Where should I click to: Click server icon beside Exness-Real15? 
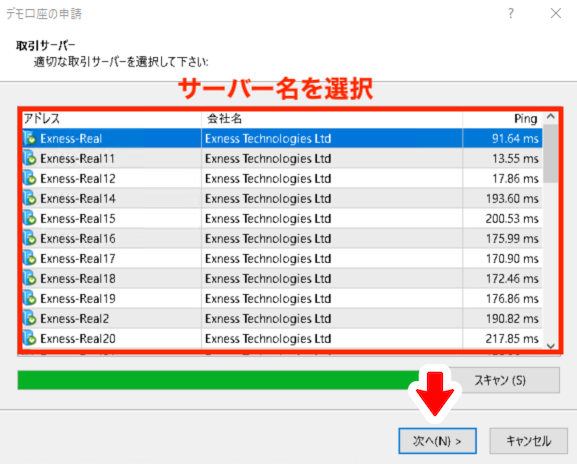click(29, 218)
